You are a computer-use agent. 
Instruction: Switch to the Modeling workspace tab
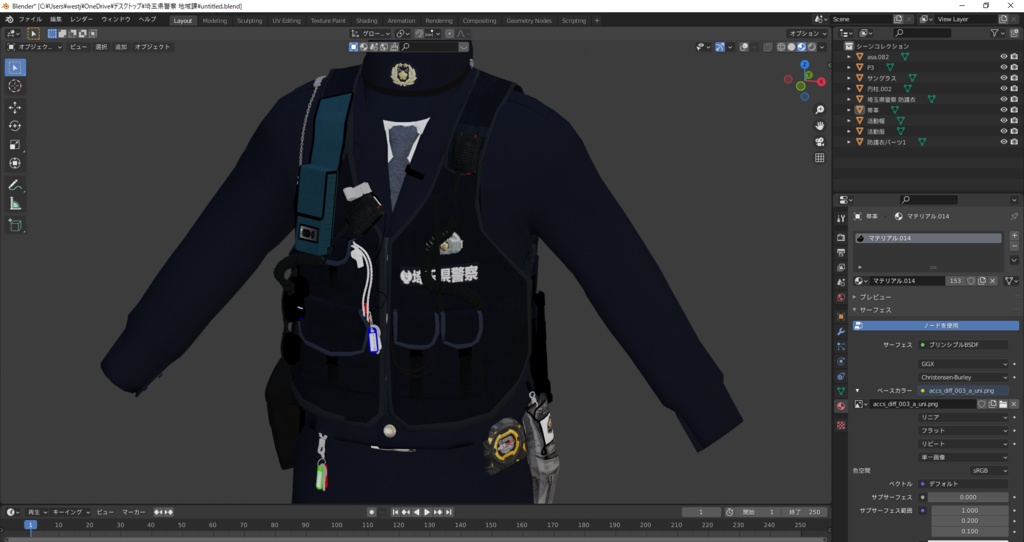point(214,20)
